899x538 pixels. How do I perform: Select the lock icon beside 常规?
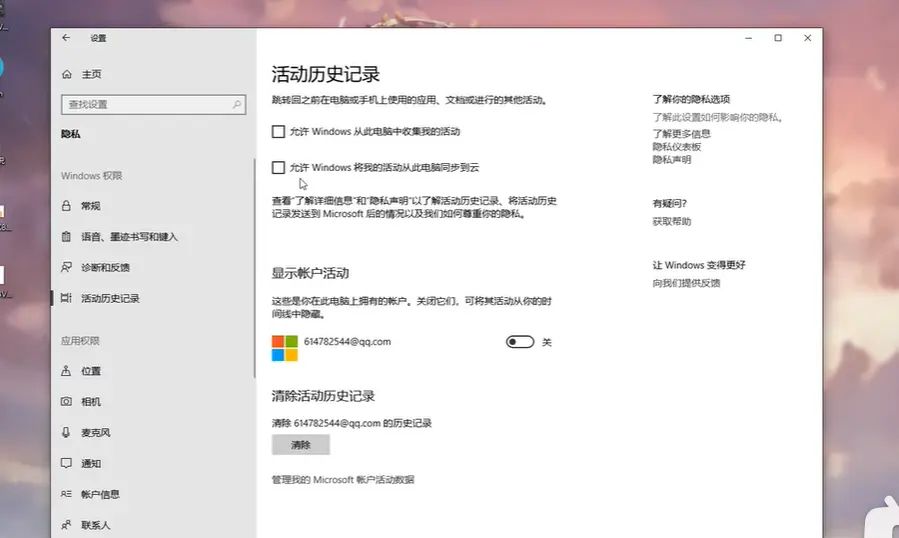tap(67, 206)
